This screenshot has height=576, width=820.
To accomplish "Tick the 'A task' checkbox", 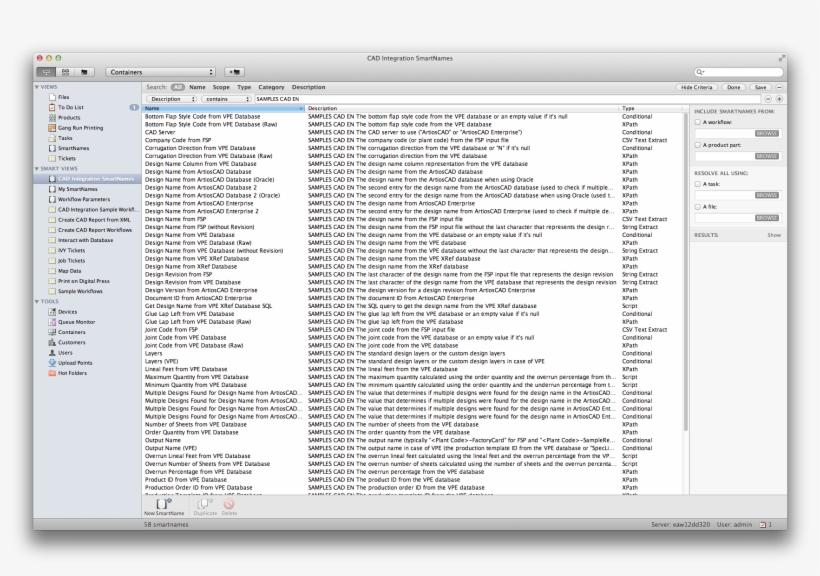I will [x=697, y=183].
